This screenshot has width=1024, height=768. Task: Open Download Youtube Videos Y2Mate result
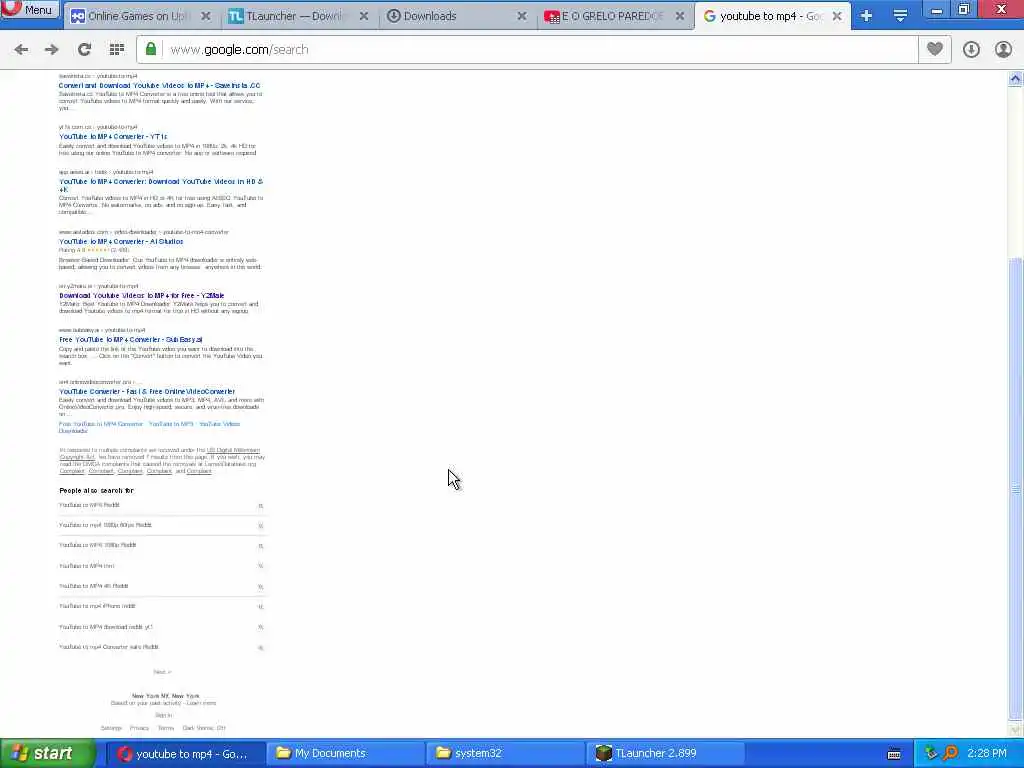(142, 296)
